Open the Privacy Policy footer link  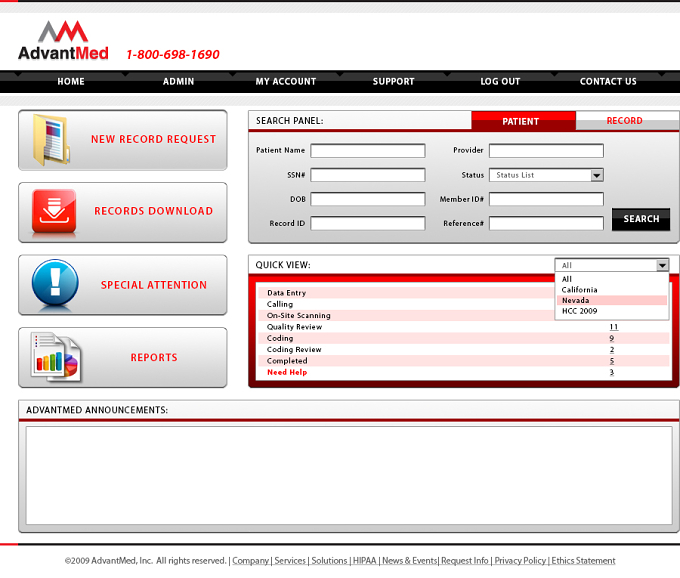(x=520, y=561)
